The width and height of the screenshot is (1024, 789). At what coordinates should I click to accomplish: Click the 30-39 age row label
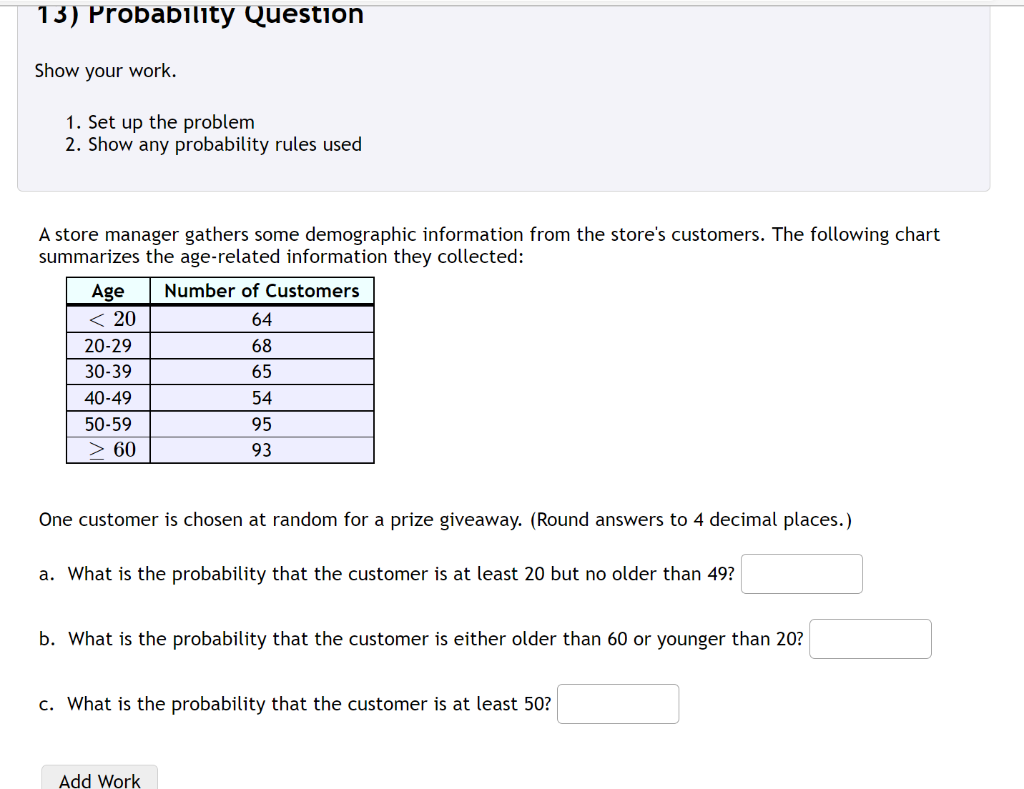pyautogui.click(x=107, y=371)
